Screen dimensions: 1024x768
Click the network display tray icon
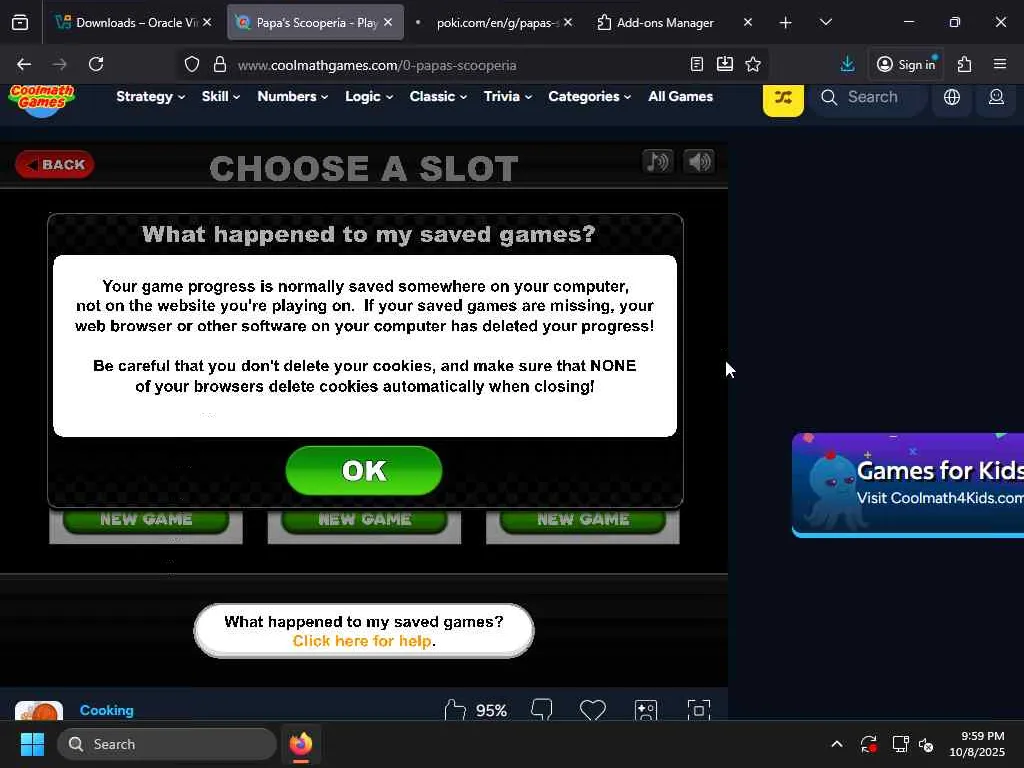click(900, 744)
